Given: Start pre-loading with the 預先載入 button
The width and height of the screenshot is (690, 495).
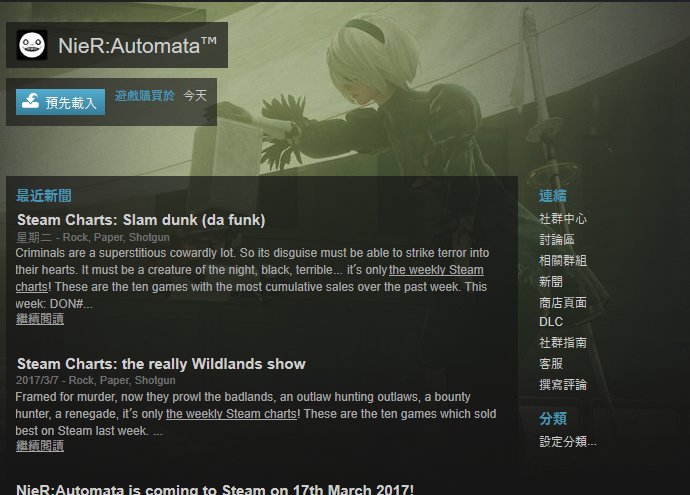Looking at the screenshot, I should [x=60, y=102].
